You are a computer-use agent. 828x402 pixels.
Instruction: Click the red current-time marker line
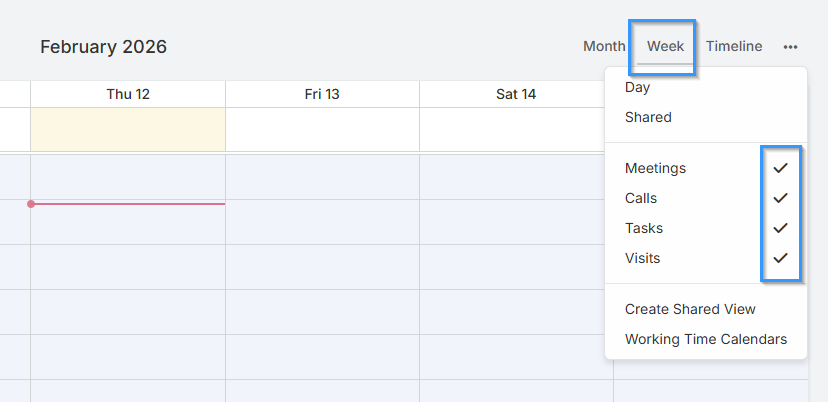(x=128, y=204)
